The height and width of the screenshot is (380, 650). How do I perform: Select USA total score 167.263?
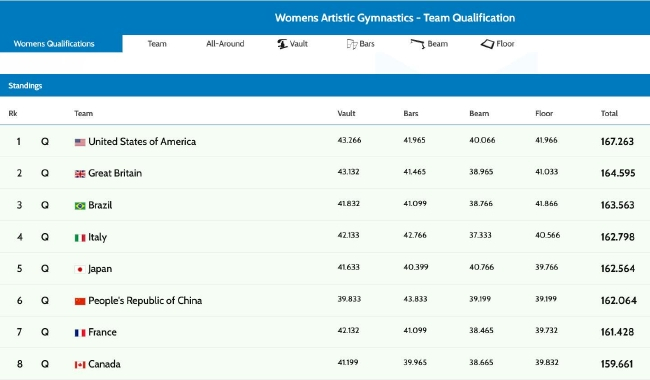coord(617,142)
